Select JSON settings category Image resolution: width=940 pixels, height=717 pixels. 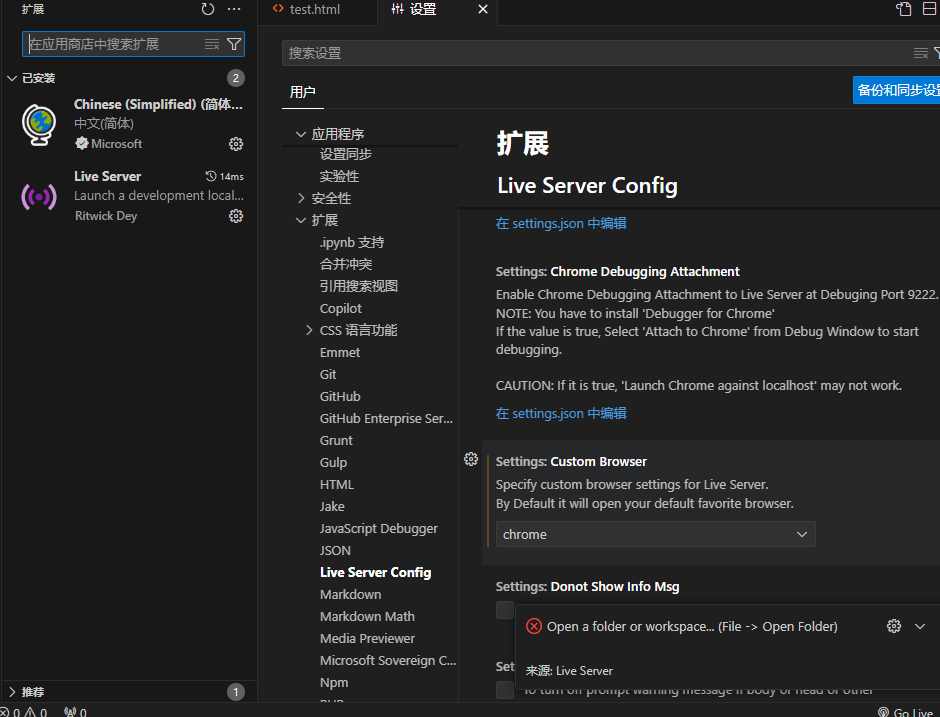[x=335, y=550]
